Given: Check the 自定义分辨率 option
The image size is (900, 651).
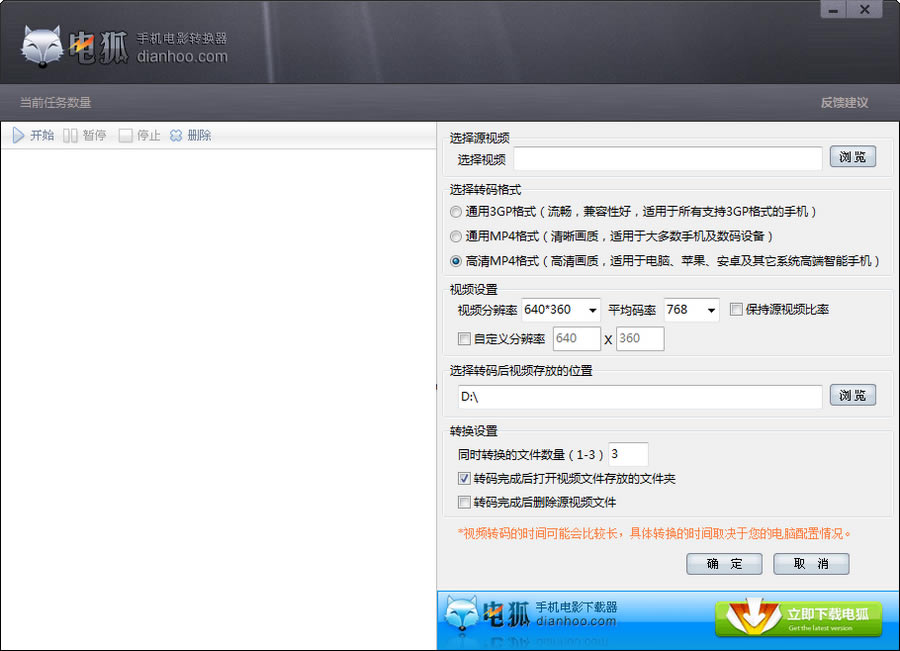Looking at the screenshot, I should tap(464, 339).
